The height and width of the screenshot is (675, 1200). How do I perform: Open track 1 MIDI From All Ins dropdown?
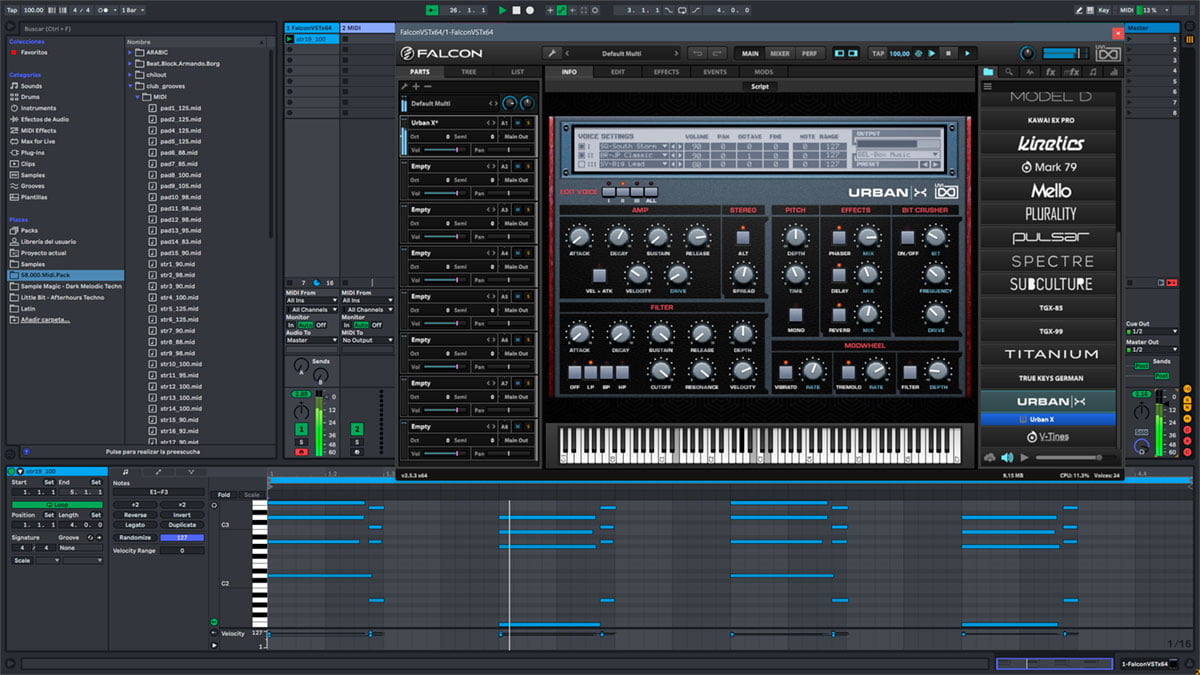[310, 300]
